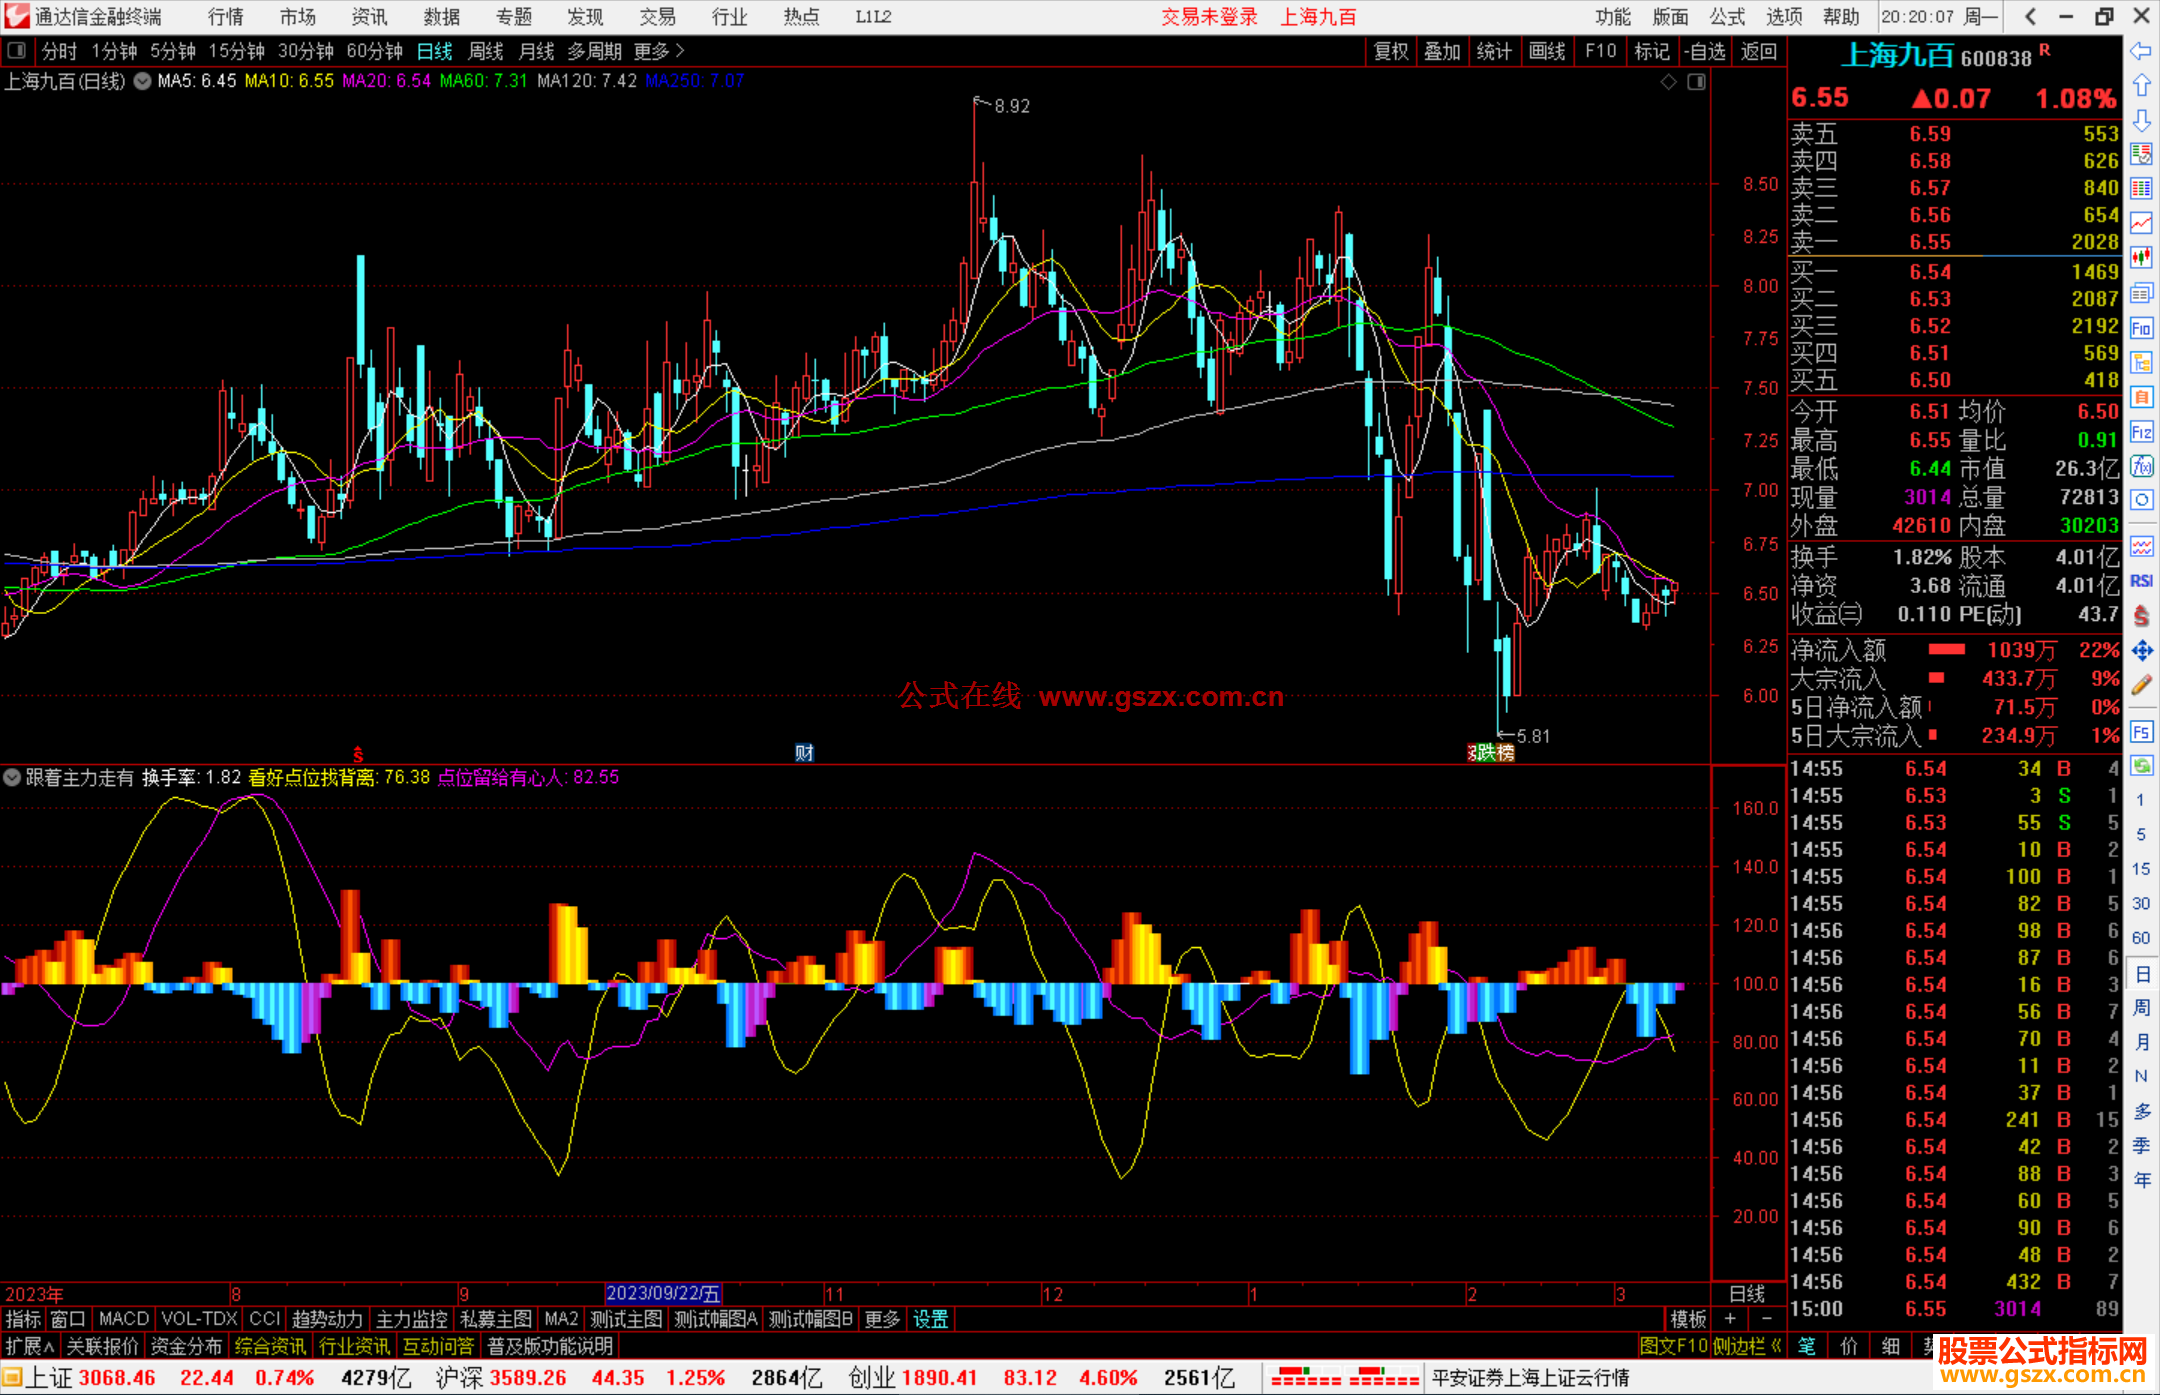Click the back arrow icon in right sidebar

pyautogui.click(x=2141, y=51)
